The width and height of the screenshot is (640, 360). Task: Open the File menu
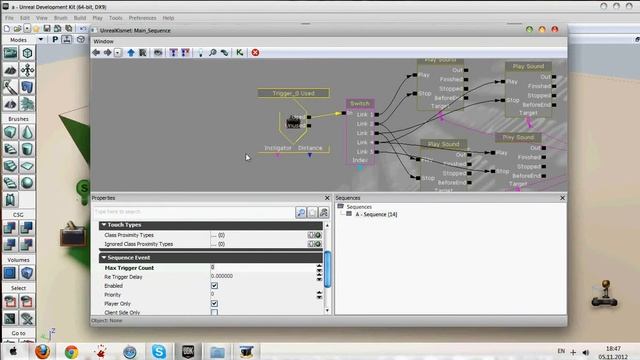pyautogui.click(x=9, y=18)
